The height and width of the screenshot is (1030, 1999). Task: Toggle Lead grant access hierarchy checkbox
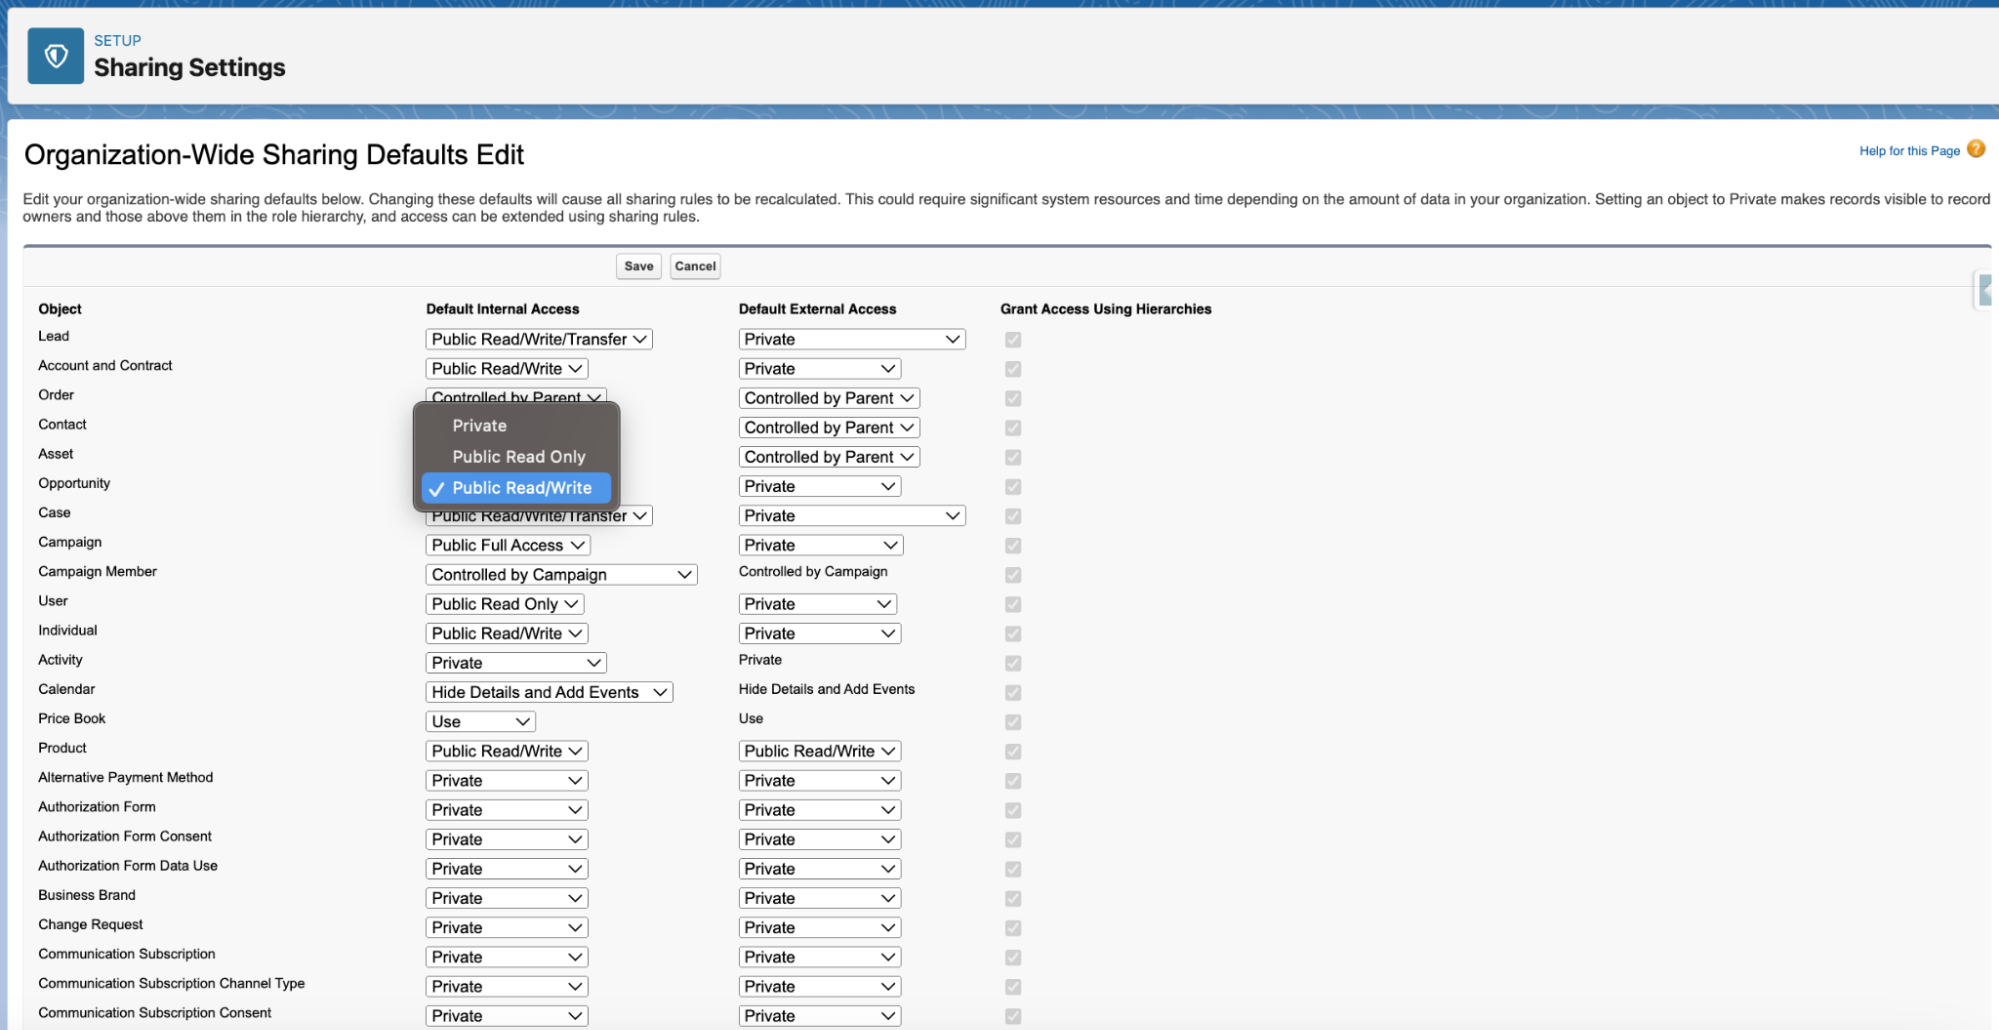1013,340
